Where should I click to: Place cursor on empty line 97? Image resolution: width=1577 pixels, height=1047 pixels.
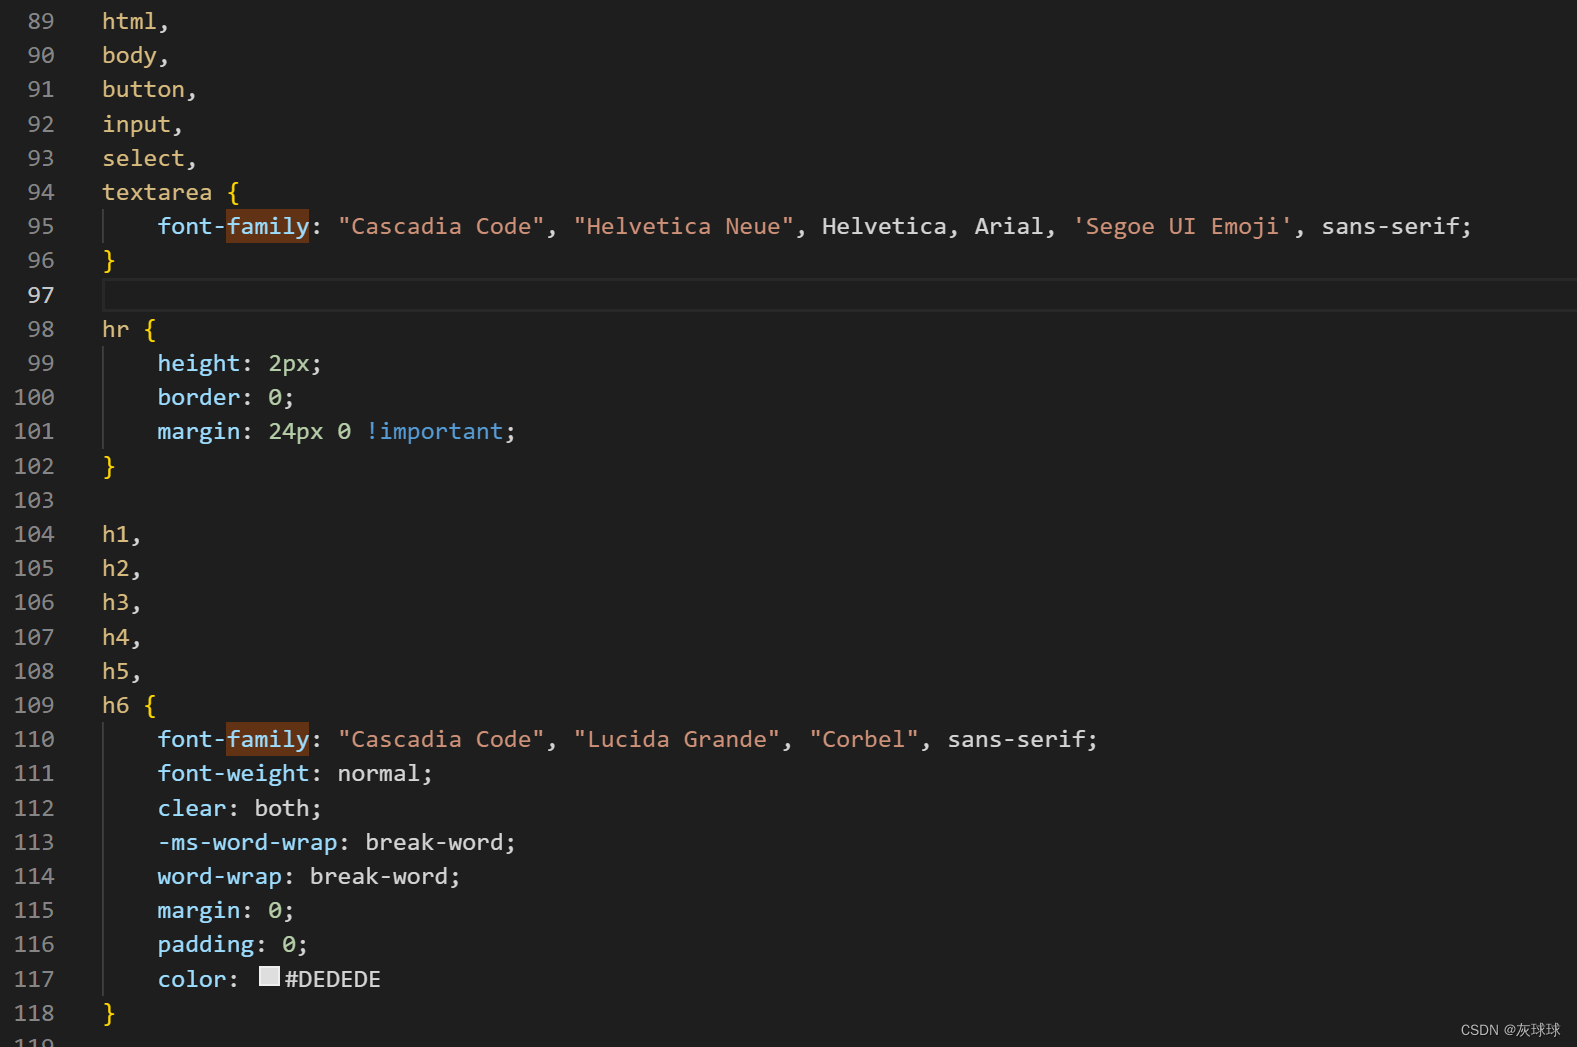[839, 295]
